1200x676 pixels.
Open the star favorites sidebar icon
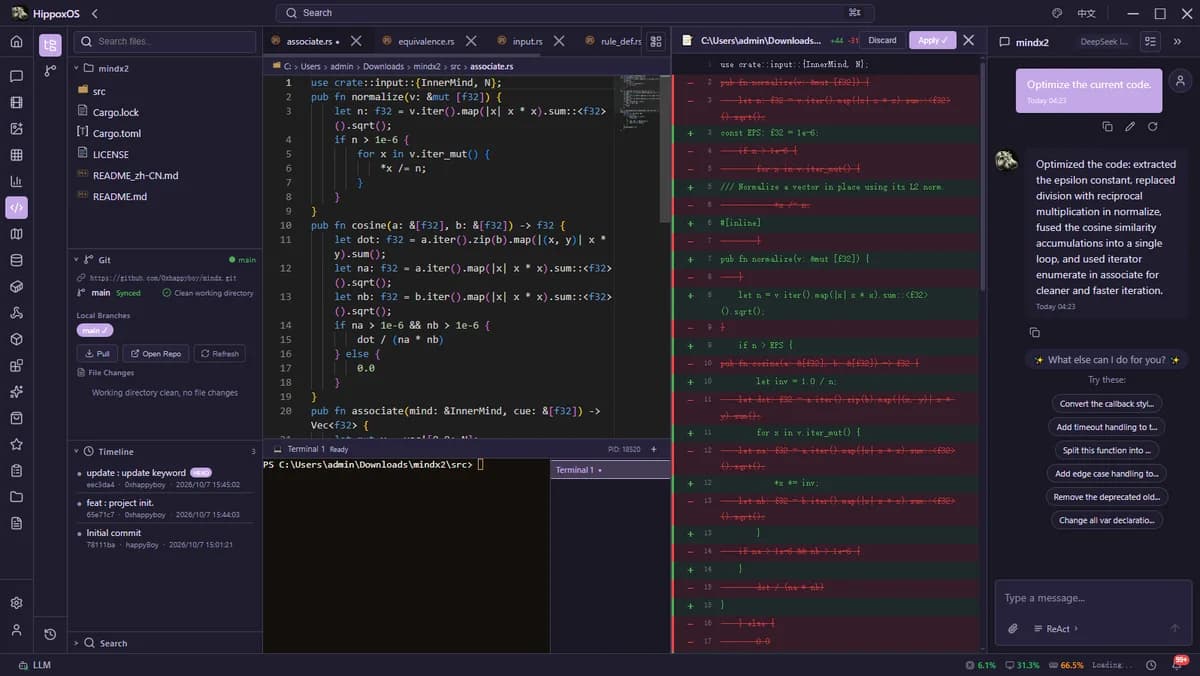pos(16,444)
